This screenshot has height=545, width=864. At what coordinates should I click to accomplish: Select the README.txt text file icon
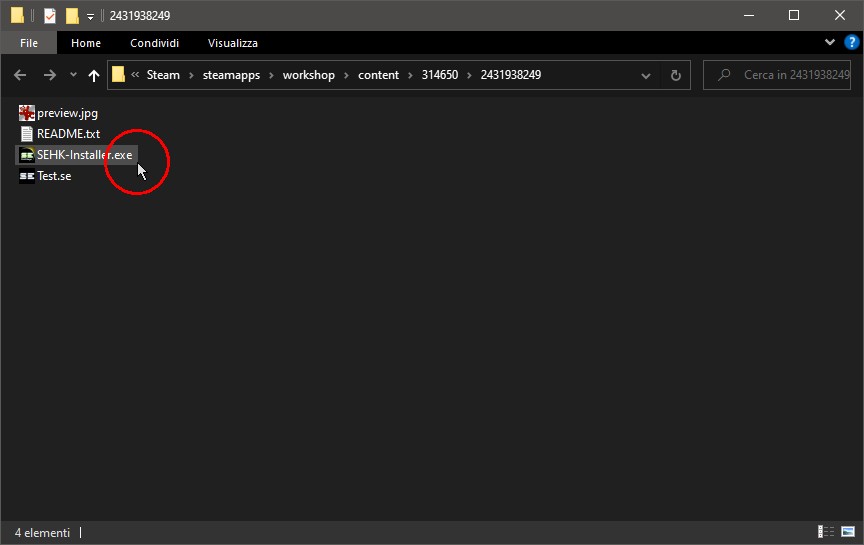click(27, 134)
